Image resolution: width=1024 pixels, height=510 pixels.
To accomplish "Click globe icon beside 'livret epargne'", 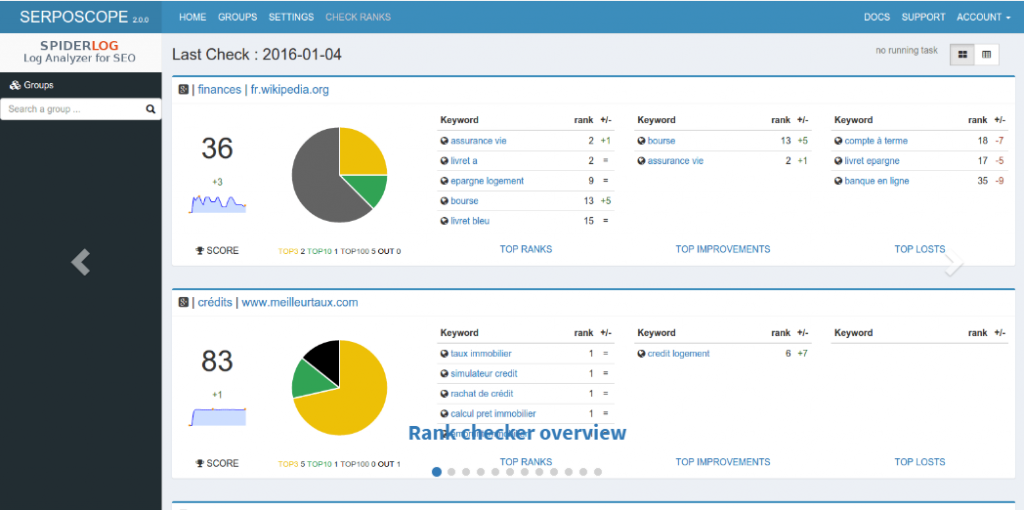I will 839,161.
